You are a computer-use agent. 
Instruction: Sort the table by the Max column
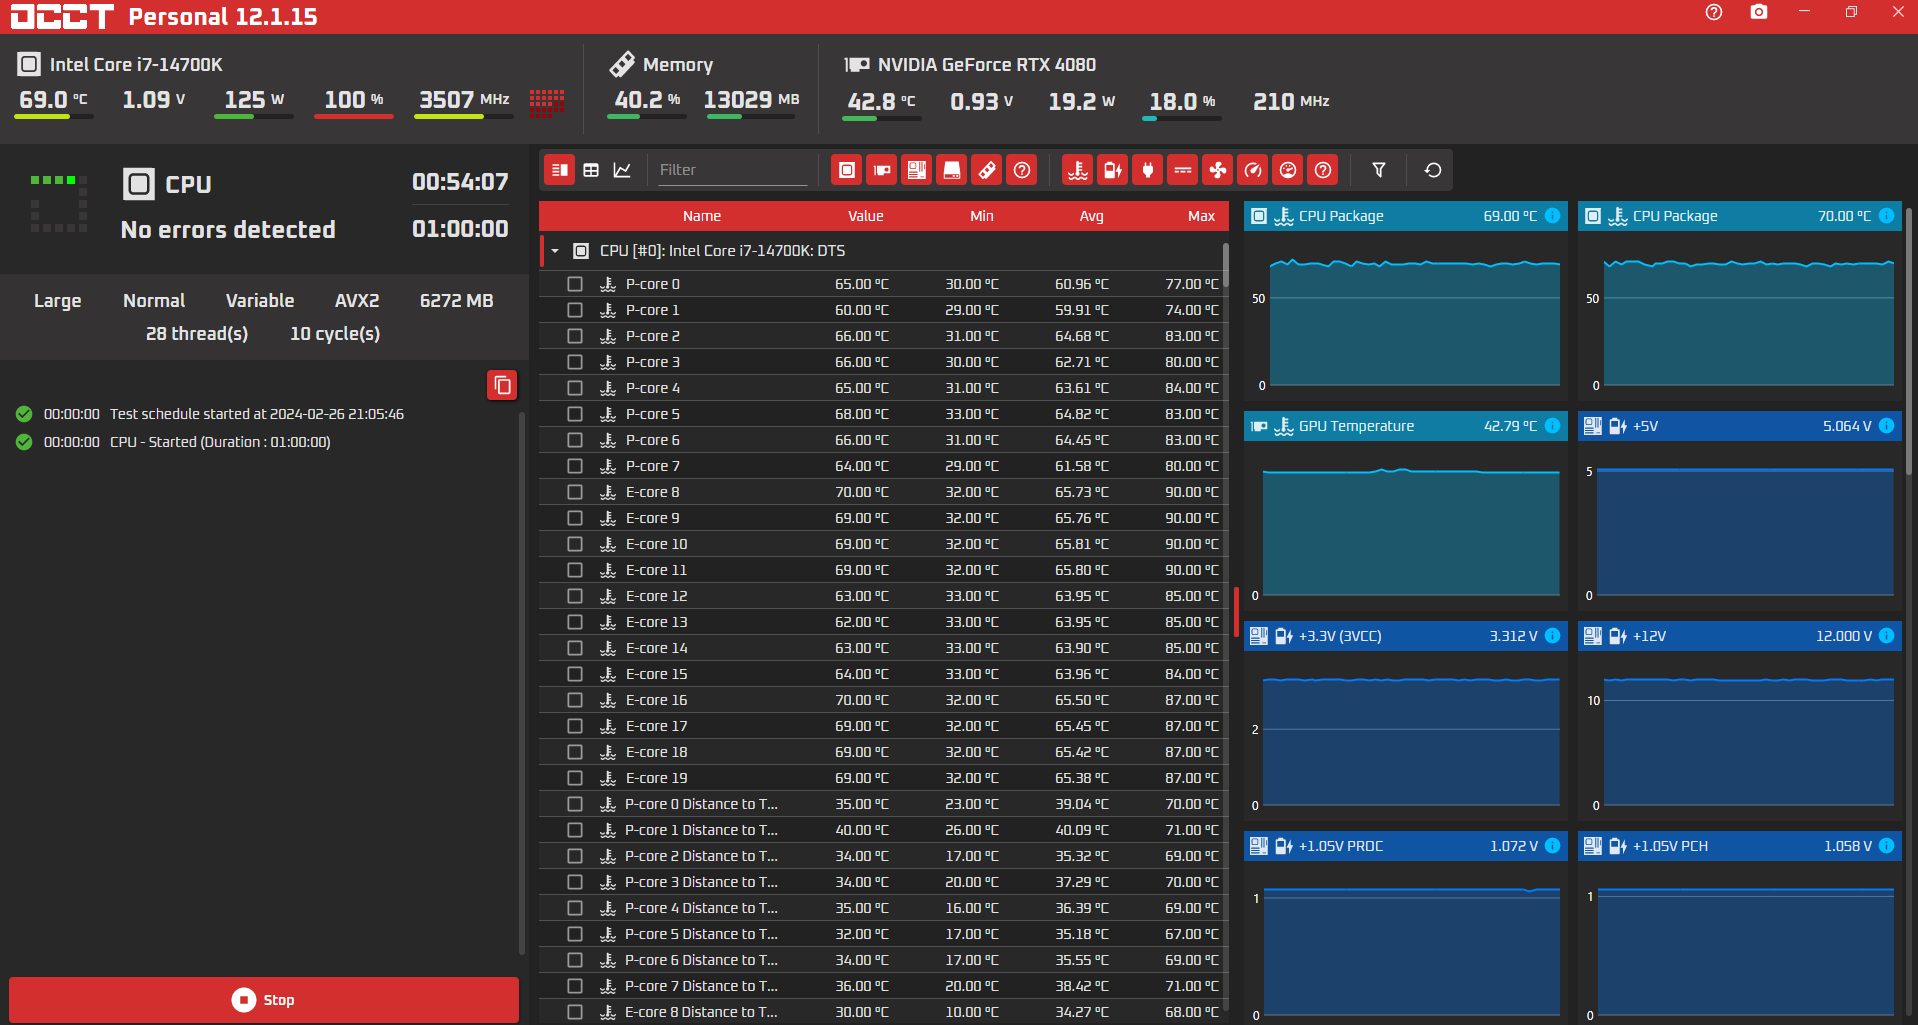tap(1202, 216)
